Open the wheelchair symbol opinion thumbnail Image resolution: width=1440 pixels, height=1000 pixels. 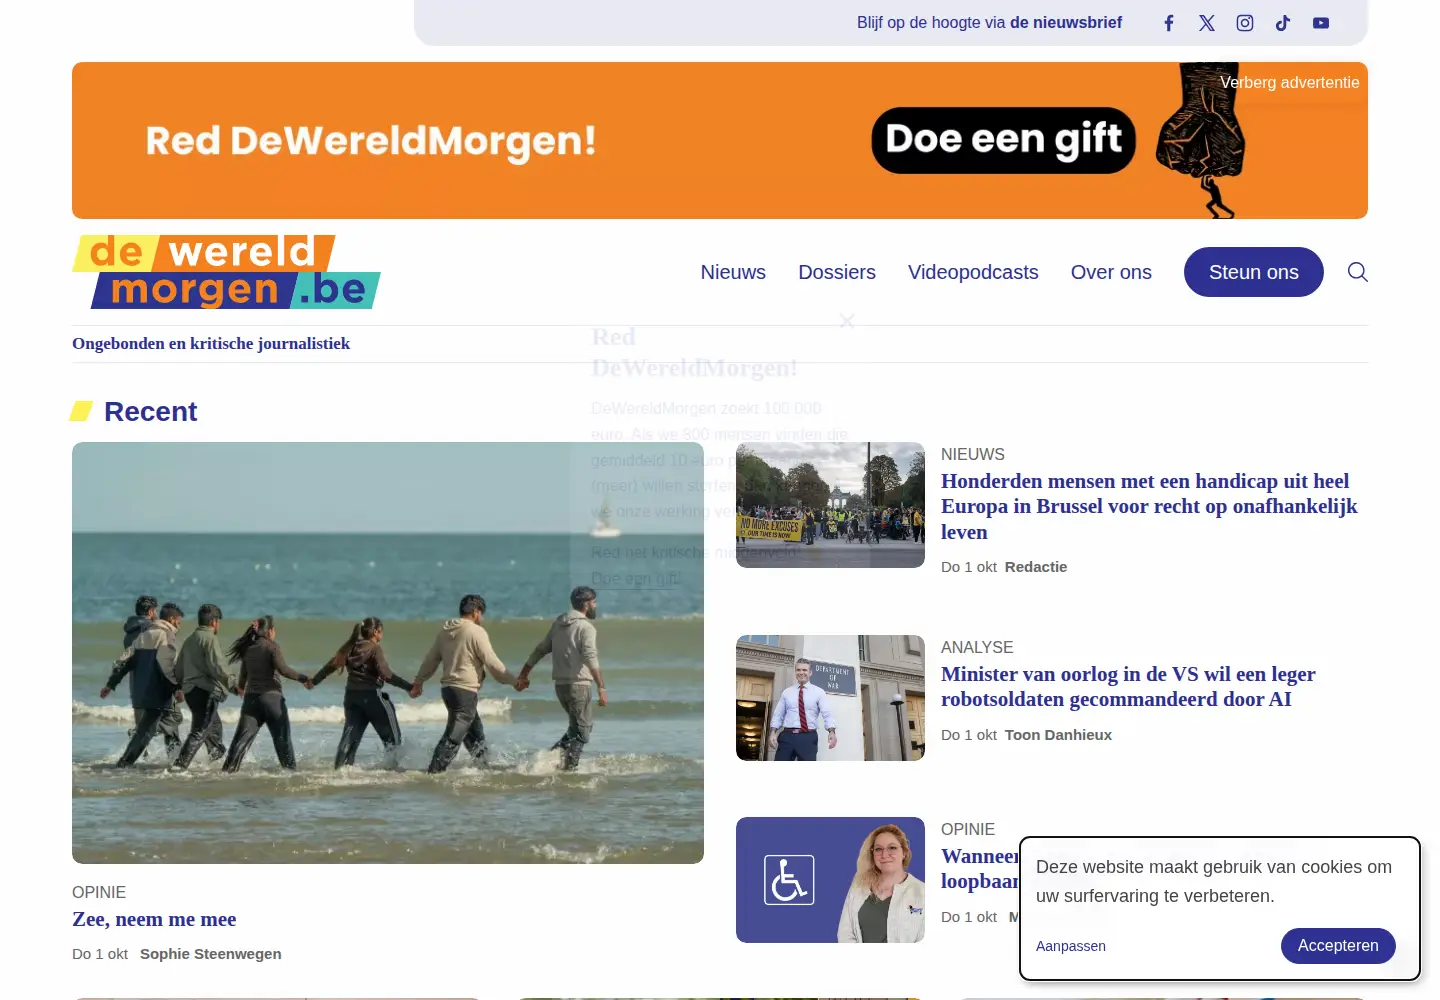coord(830,880)
